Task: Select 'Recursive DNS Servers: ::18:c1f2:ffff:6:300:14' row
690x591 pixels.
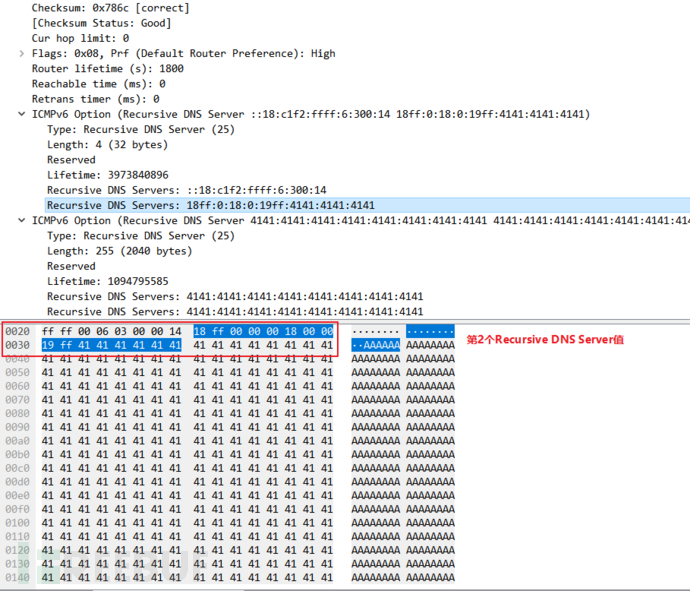Action: click(187, 190)
